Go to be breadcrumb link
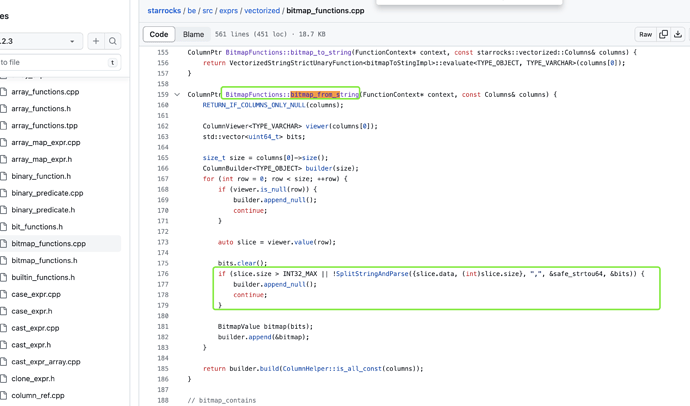Viewport: 690px width, 406px height. pyautogui.click(x=191, y=11)
